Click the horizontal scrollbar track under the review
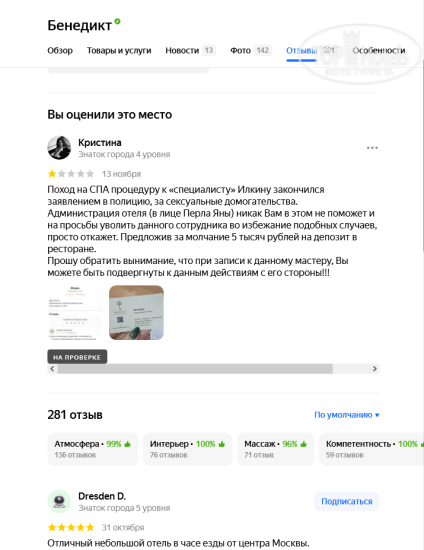 click(213, 369)
